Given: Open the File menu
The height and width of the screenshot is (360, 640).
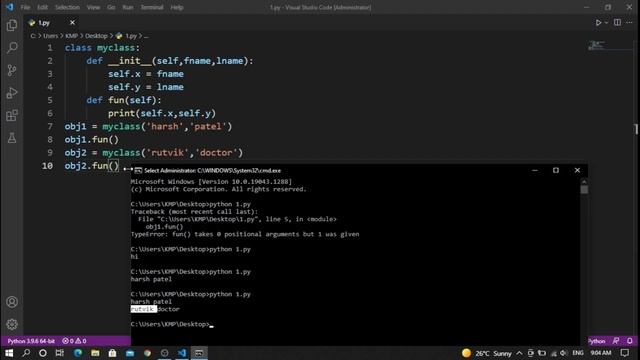Looking at the screenshot, I should 25,7.
